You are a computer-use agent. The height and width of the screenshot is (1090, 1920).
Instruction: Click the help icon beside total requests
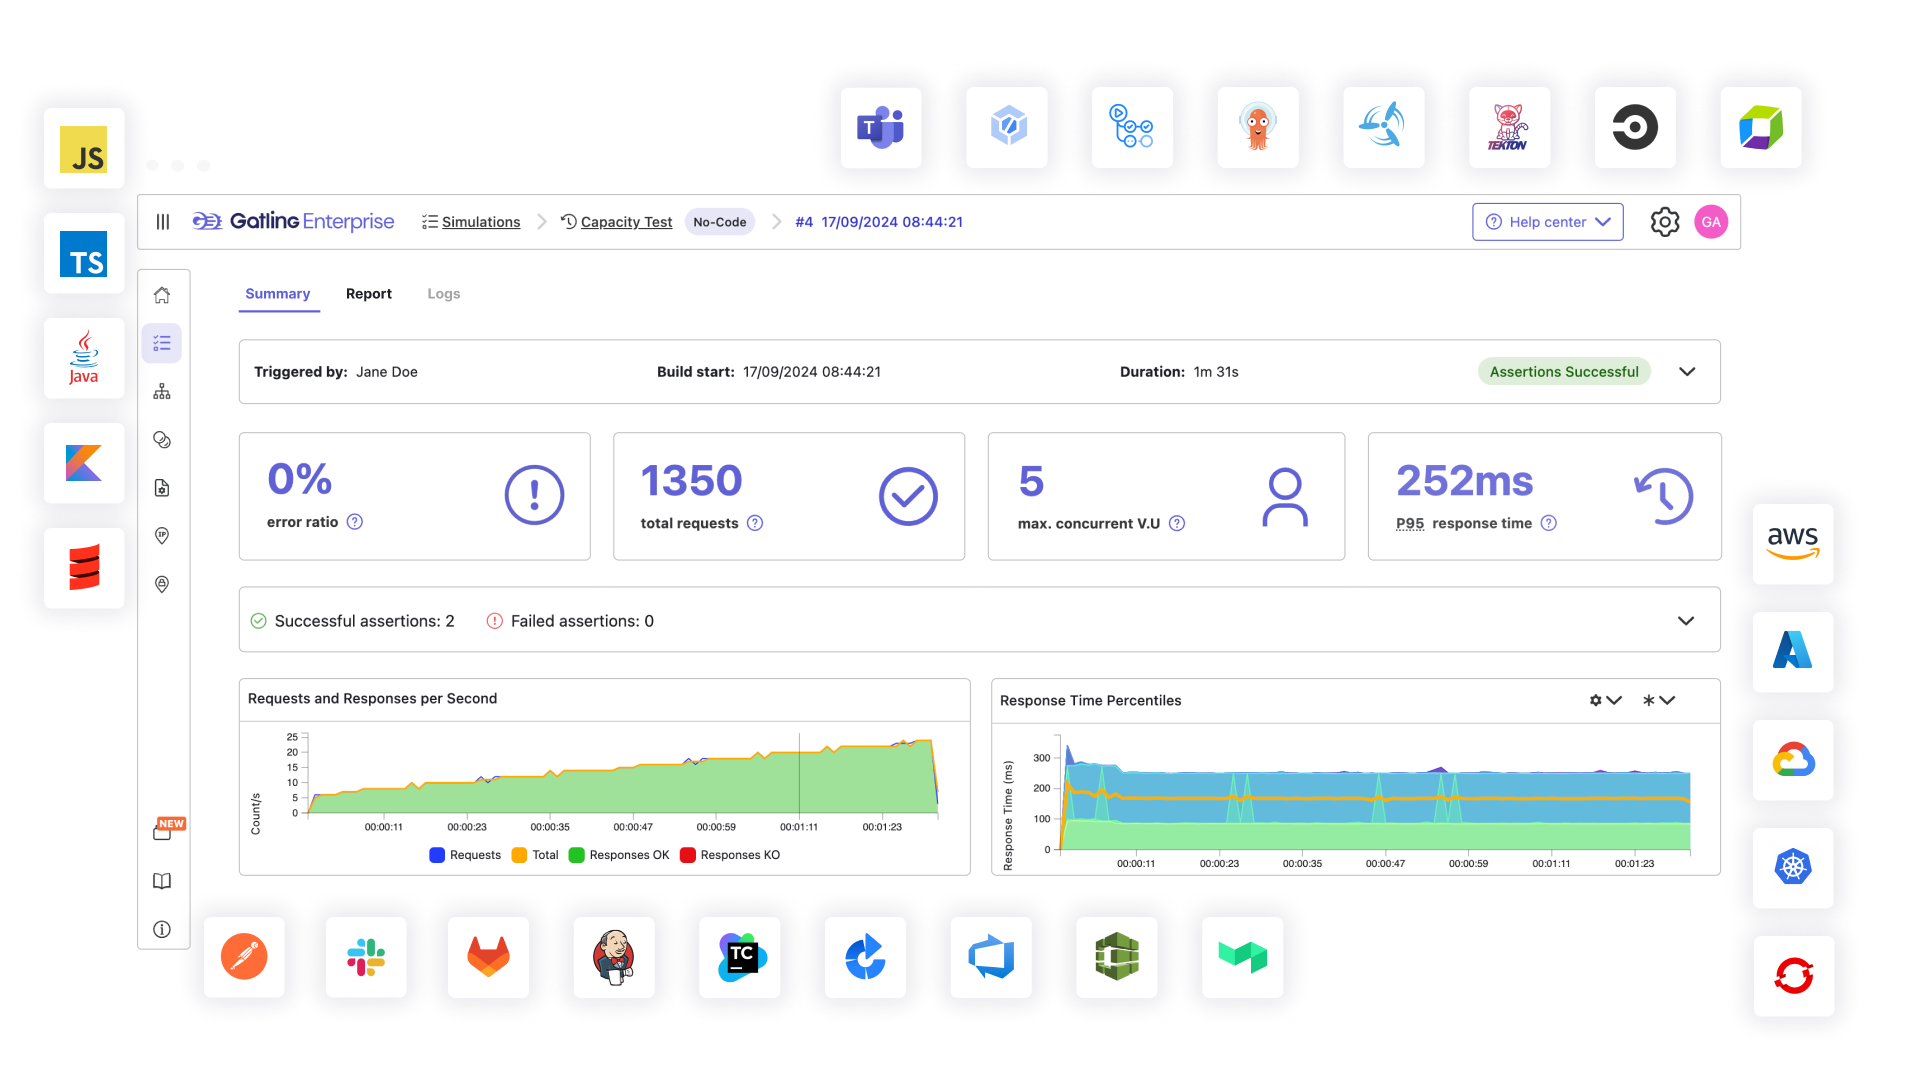(x=755, y=523)
